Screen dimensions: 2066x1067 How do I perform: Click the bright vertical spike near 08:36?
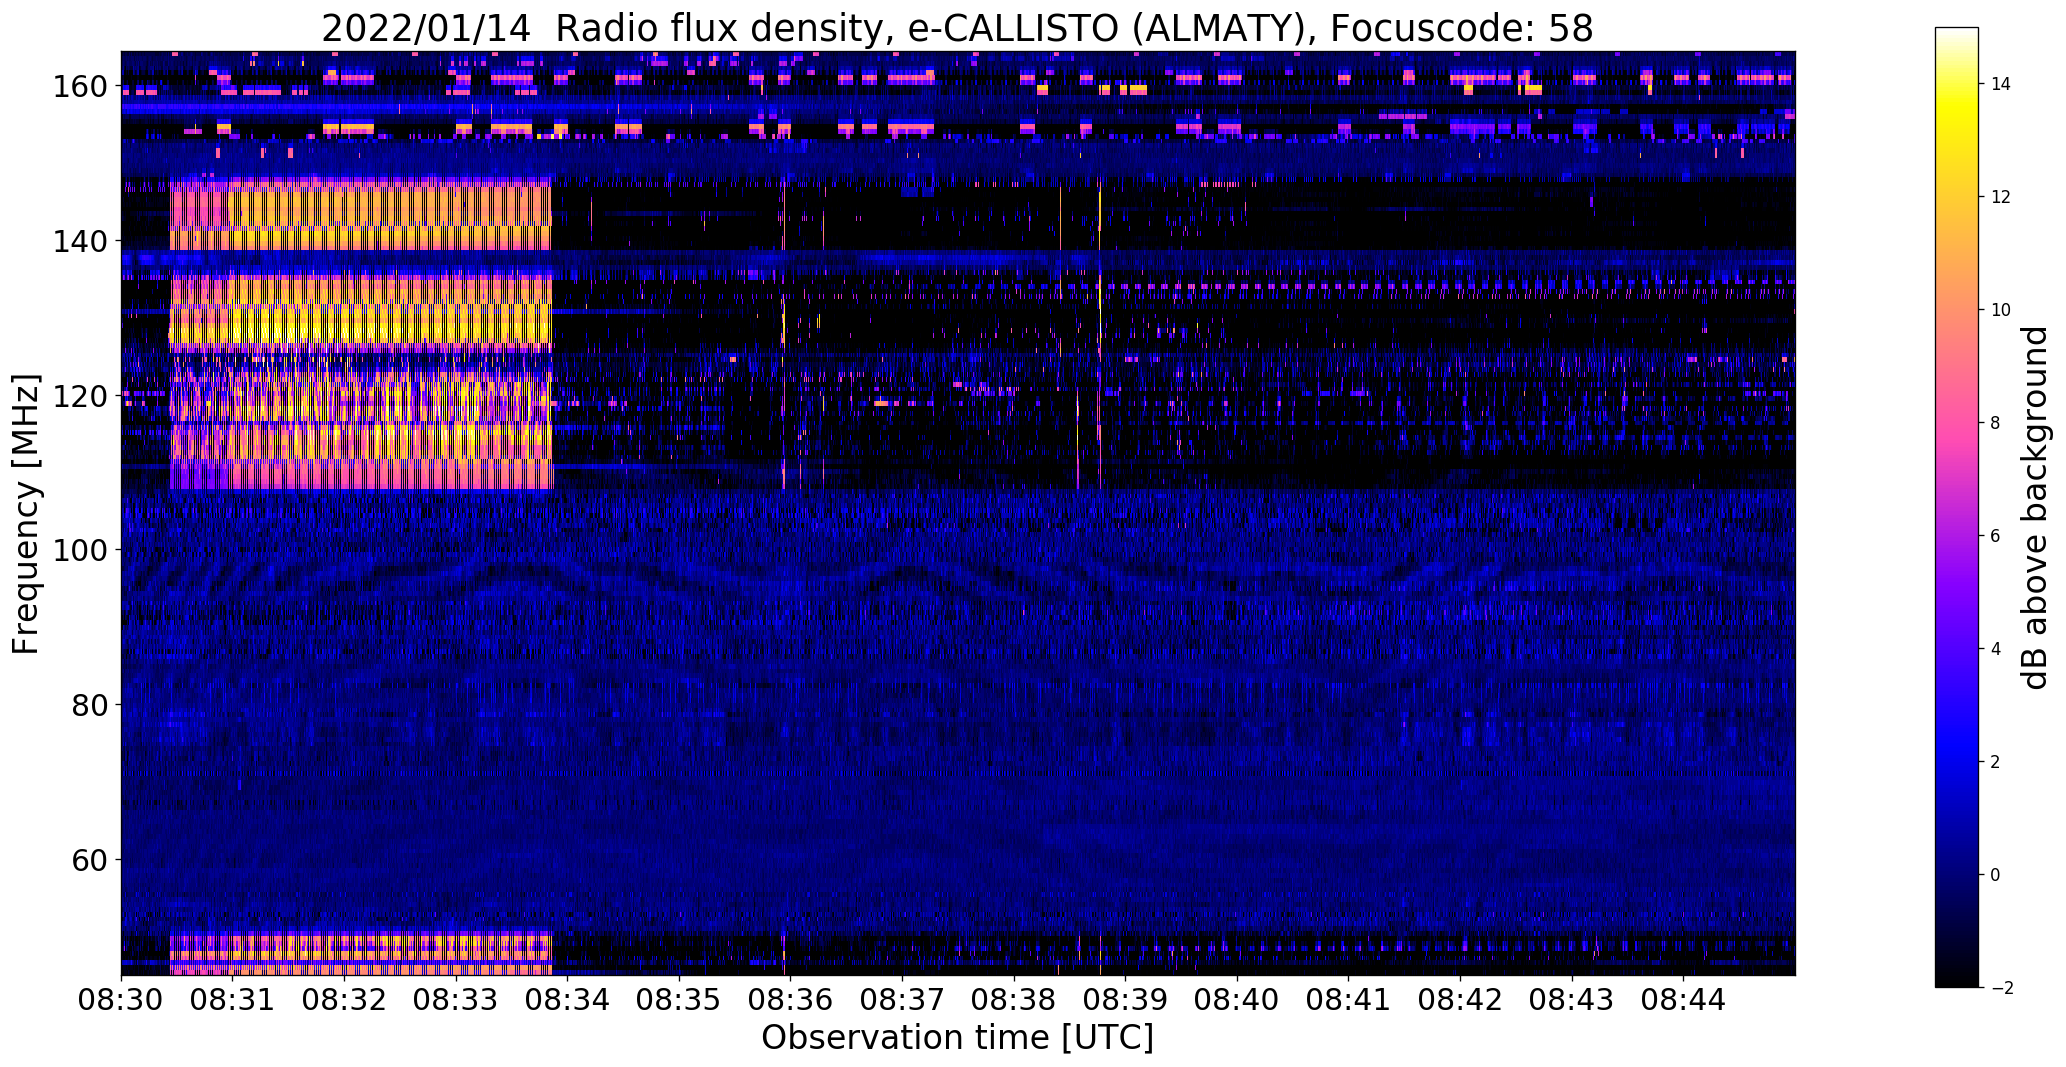(784, 335)
